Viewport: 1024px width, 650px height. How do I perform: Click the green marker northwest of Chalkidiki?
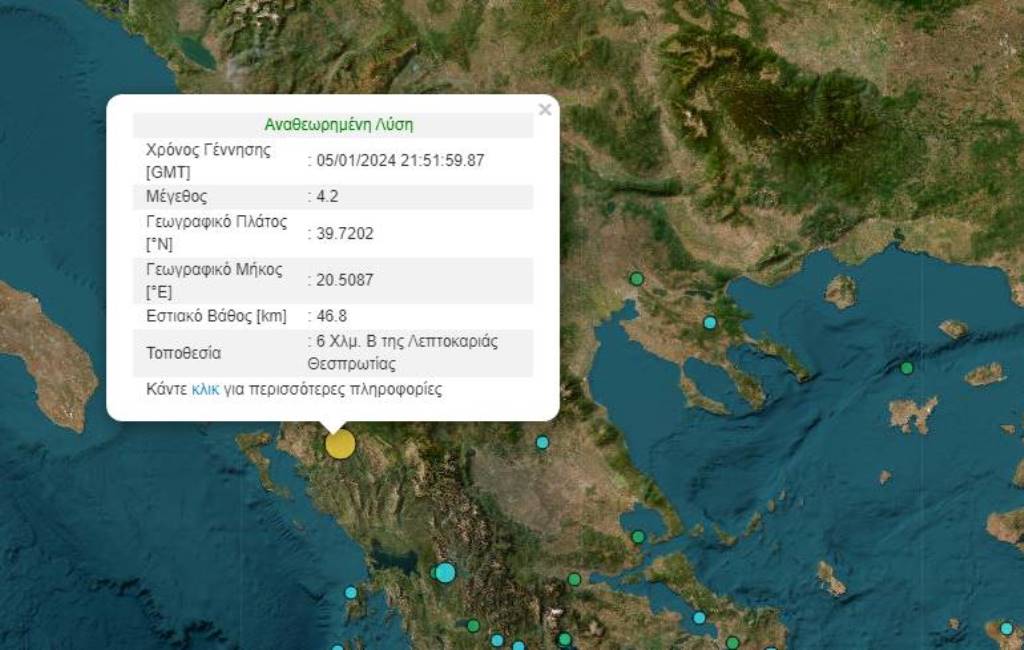pos(636,279)
